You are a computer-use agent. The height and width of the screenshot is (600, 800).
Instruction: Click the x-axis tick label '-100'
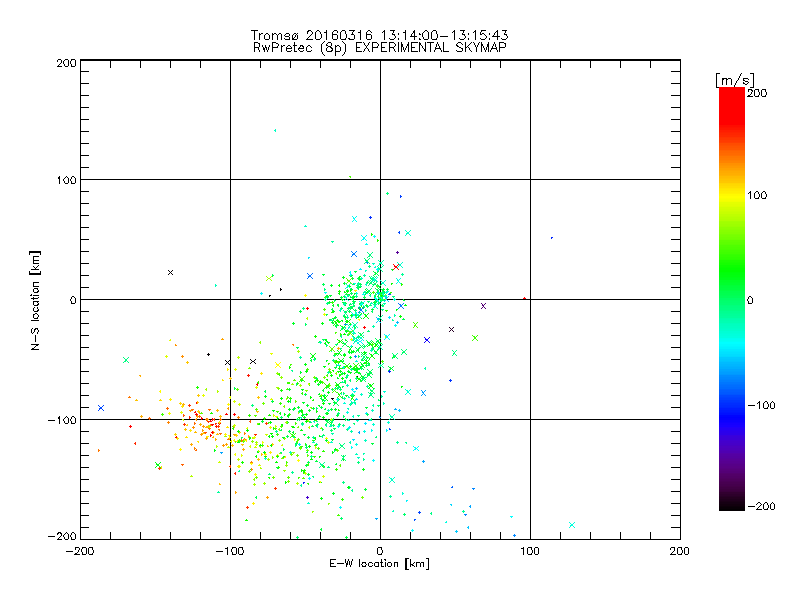230,551
